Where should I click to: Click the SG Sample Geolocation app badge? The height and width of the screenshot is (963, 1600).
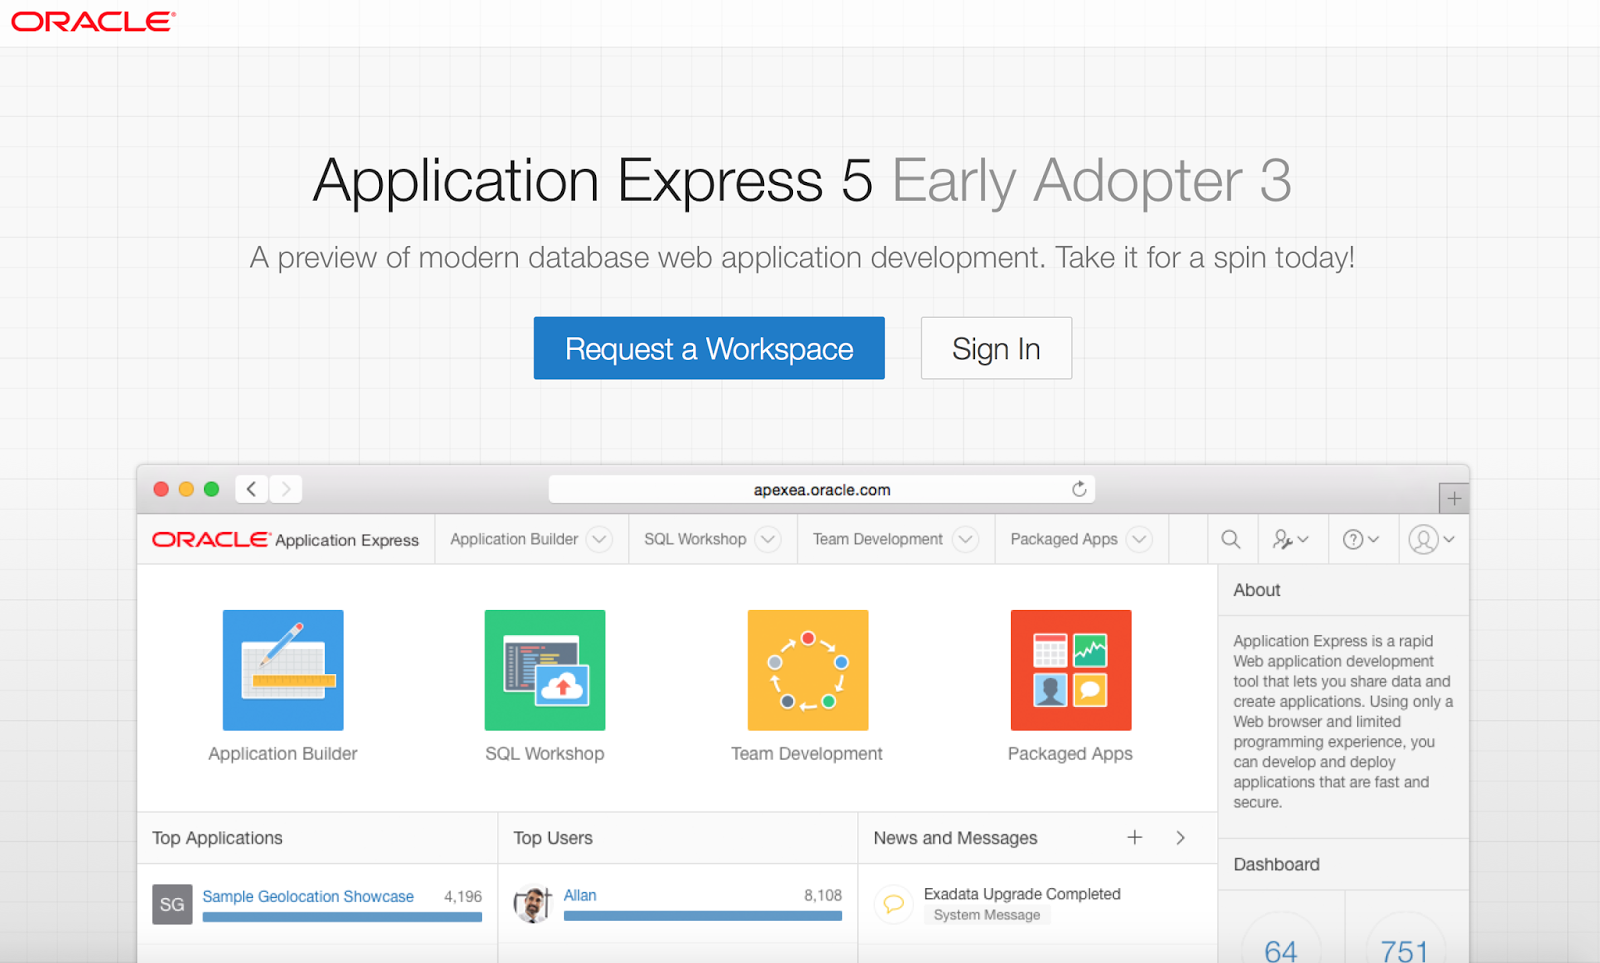click(172, 904)
